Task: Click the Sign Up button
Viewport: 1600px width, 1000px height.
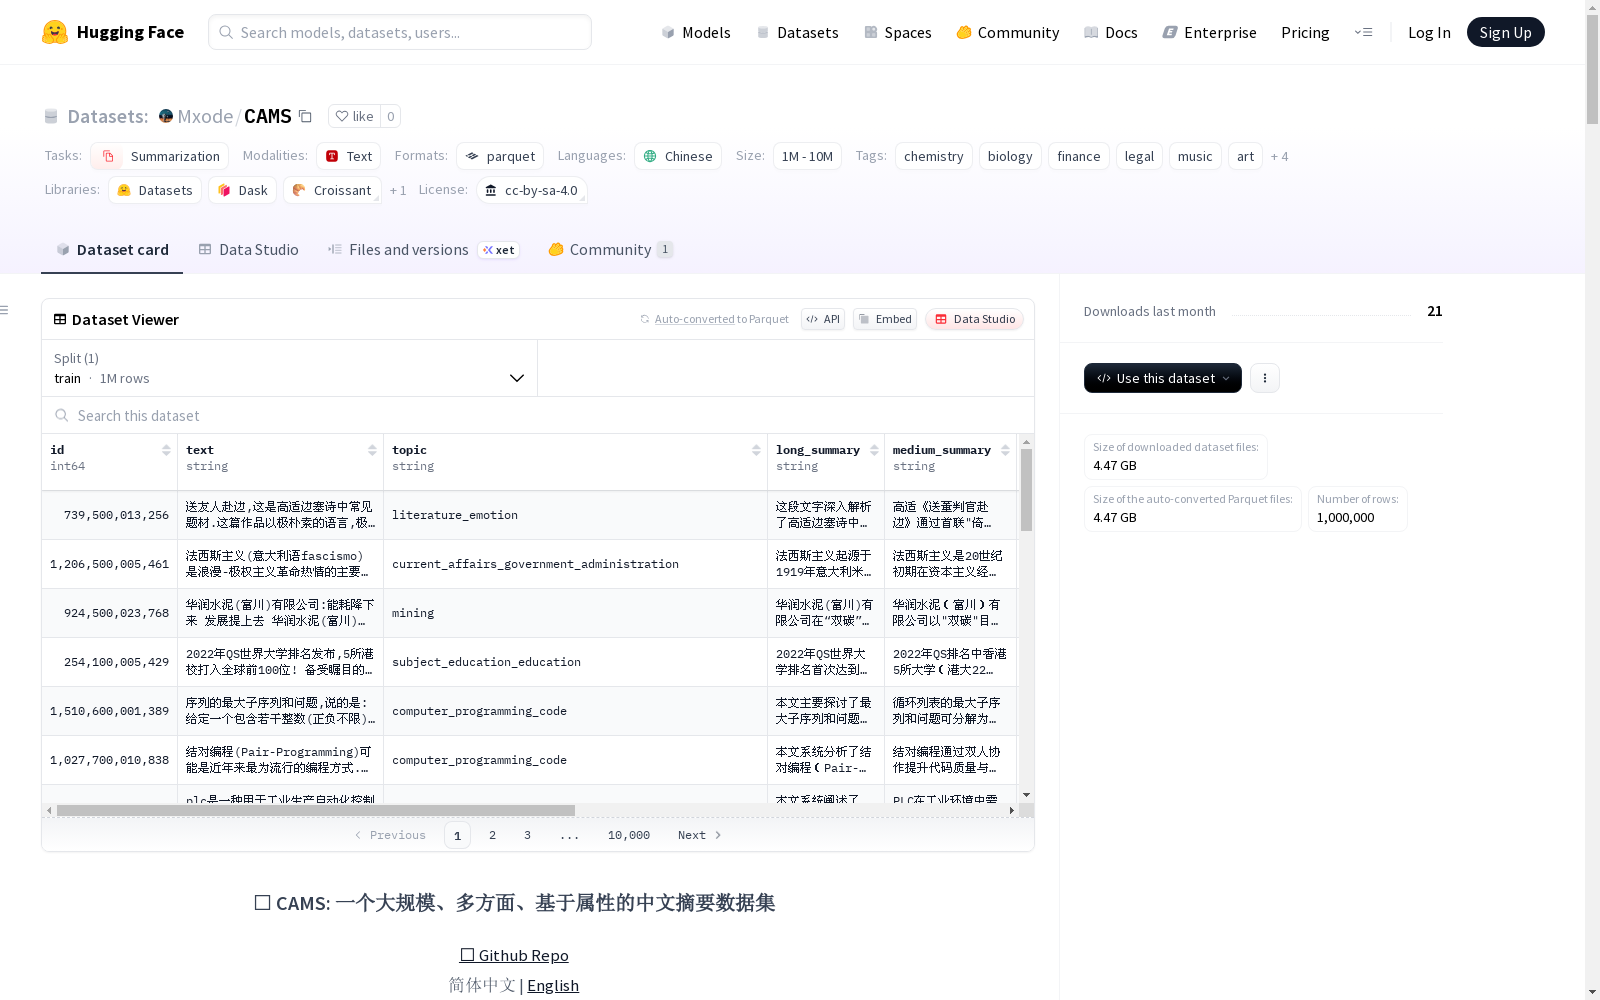Action: tap(1505, 32)
